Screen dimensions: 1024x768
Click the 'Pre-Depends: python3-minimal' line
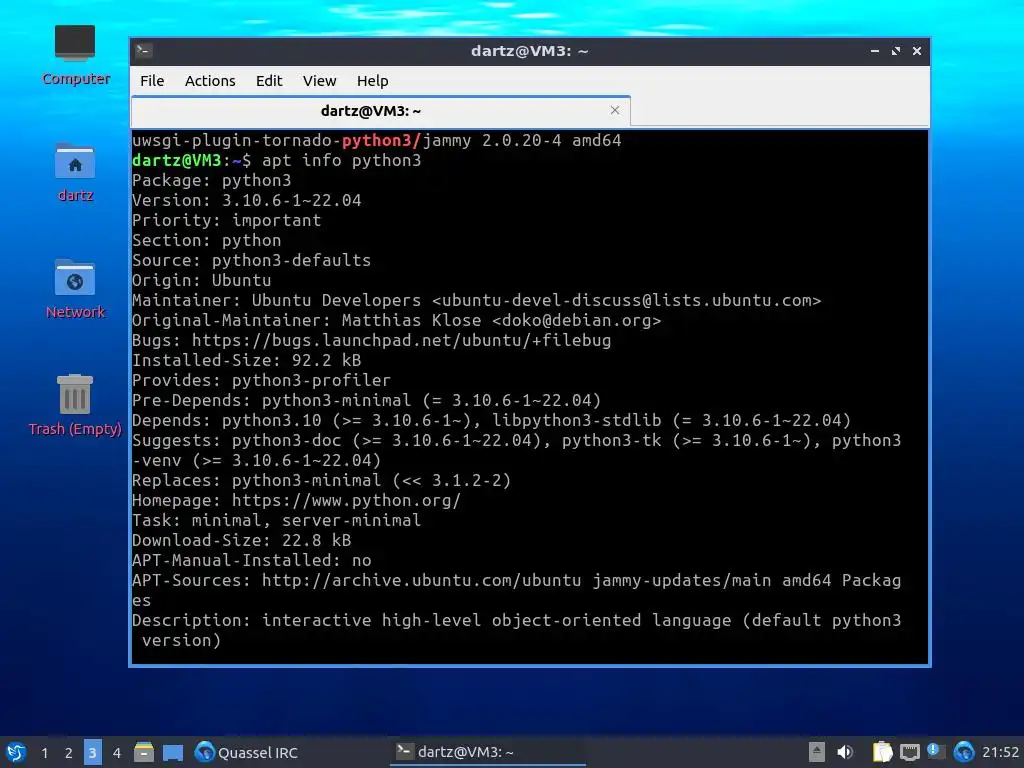coord(366,400)
